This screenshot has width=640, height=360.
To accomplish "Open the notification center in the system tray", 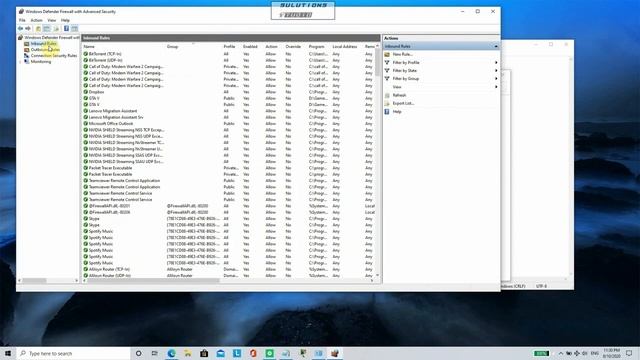I will (x=629, y=353).
